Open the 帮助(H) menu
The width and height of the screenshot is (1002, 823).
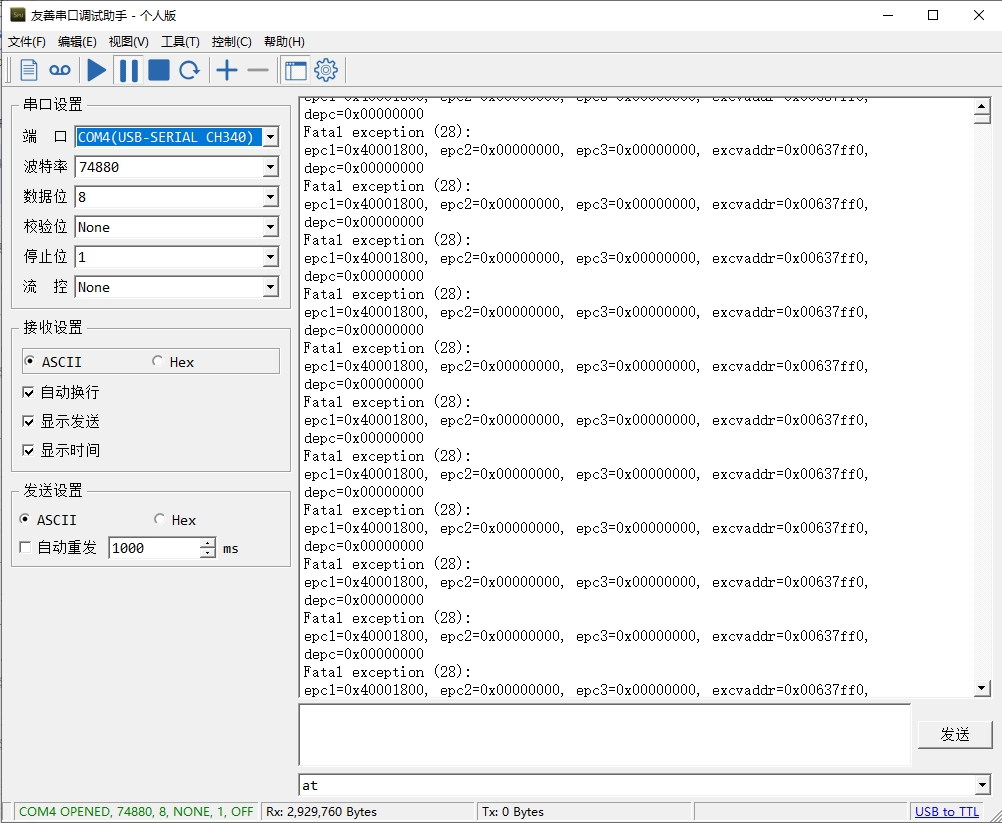pyautogui.click(x=284, y=42)
